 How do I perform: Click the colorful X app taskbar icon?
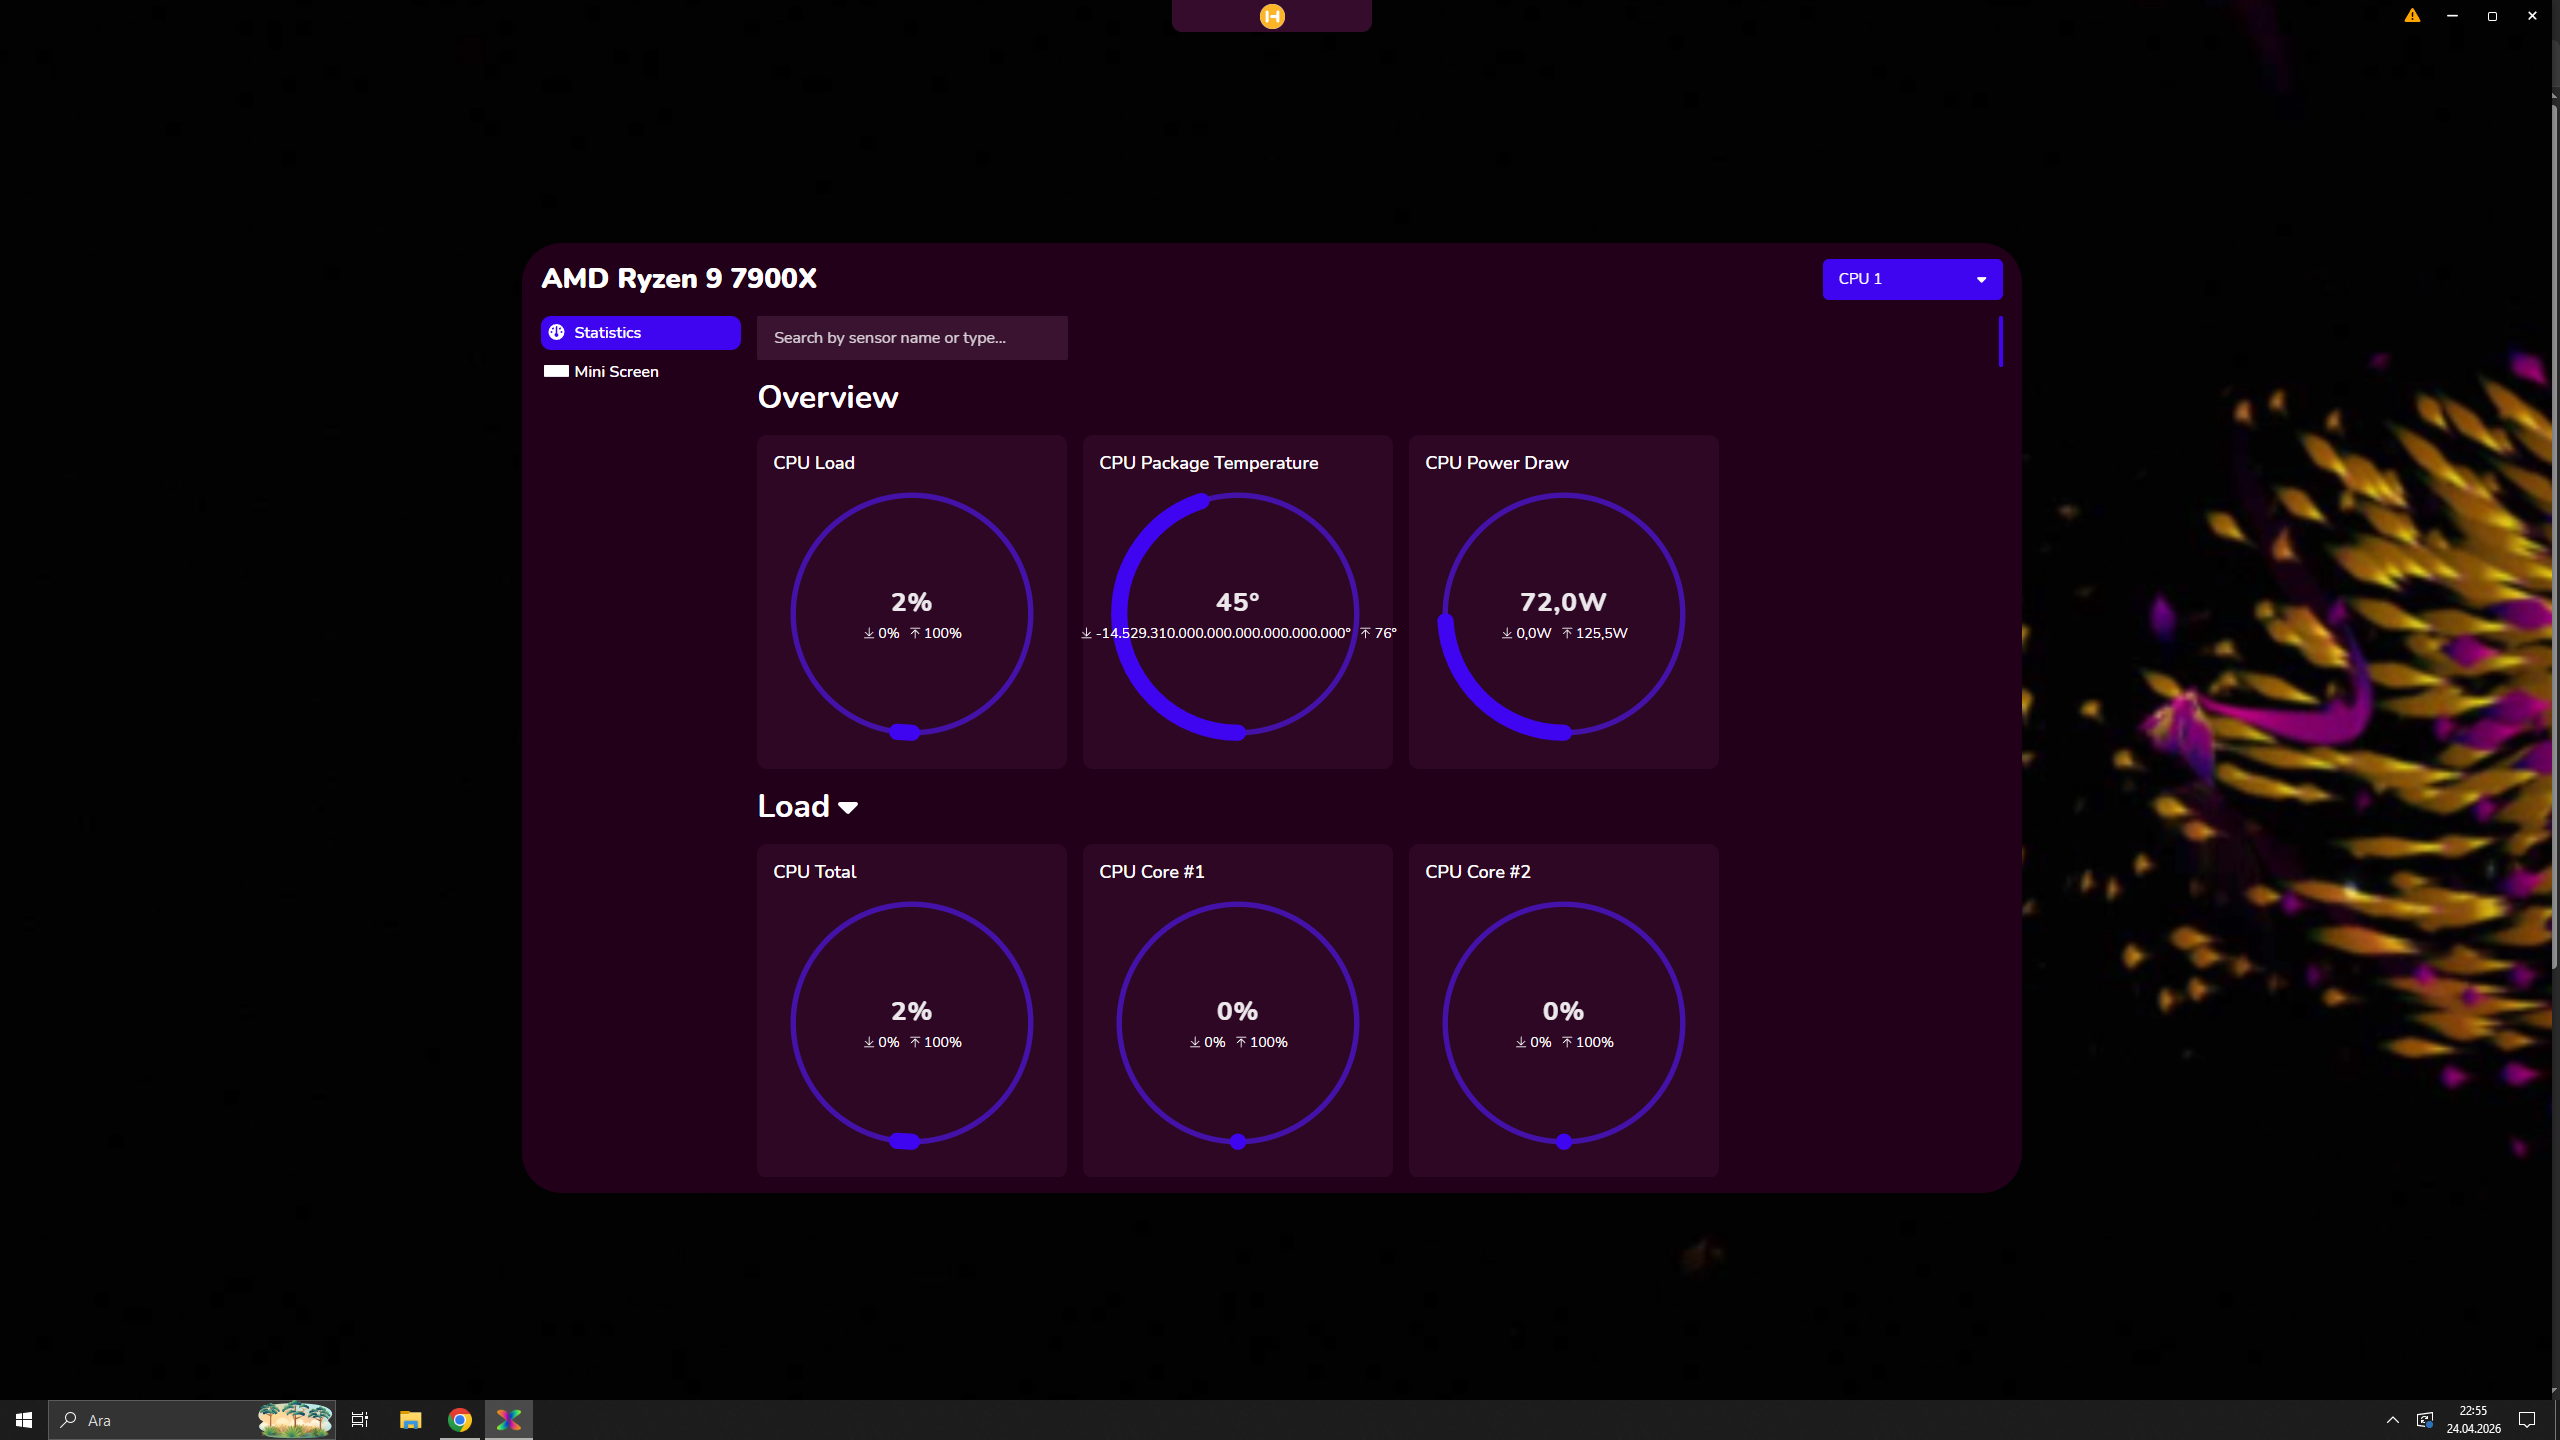tap(509, 1420)
